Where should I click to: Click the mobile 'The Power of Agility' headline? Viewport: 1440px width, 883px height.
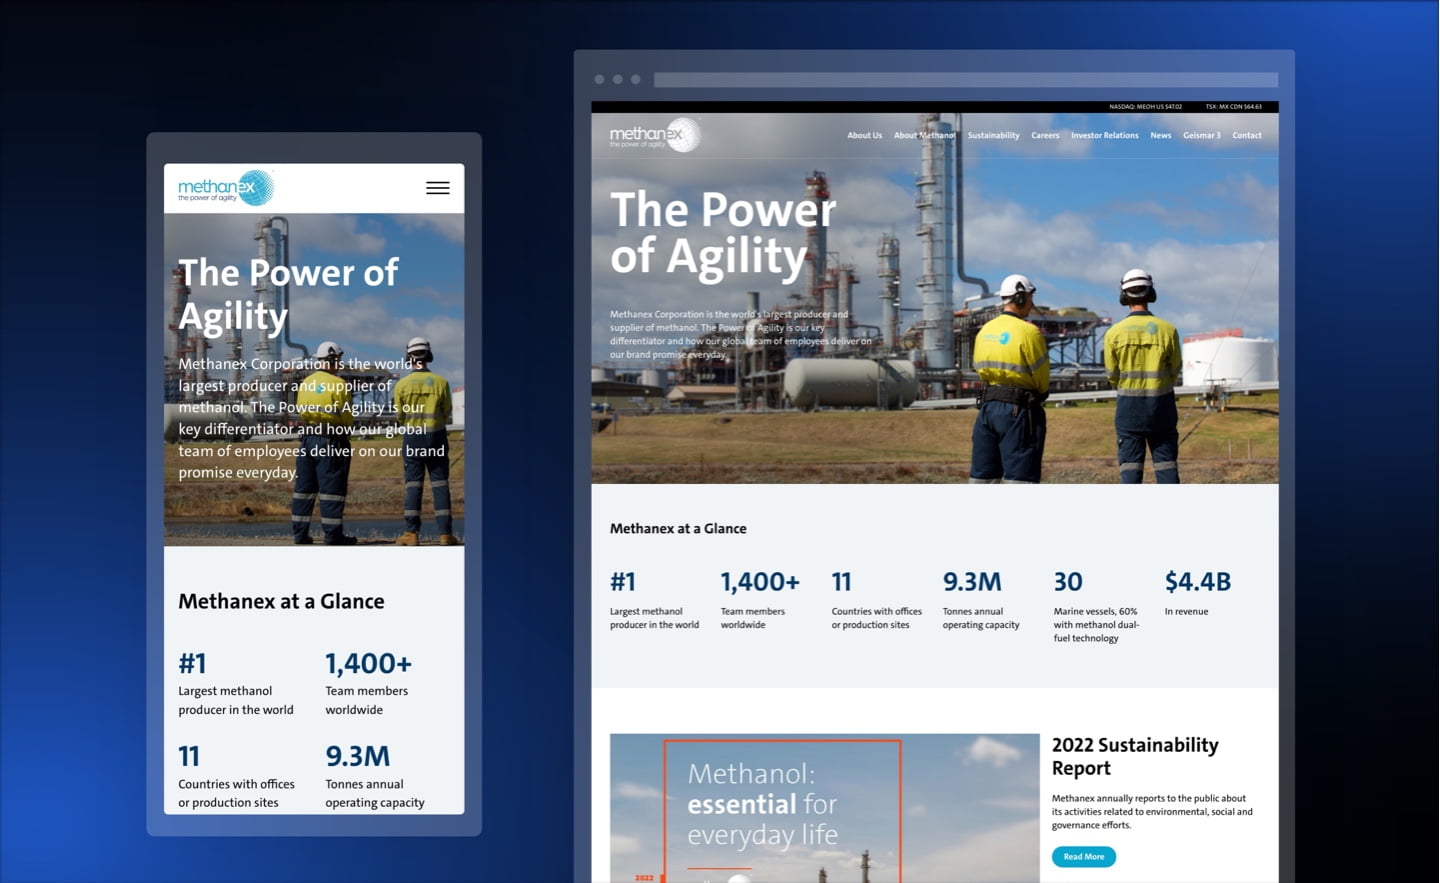point(288,293)
